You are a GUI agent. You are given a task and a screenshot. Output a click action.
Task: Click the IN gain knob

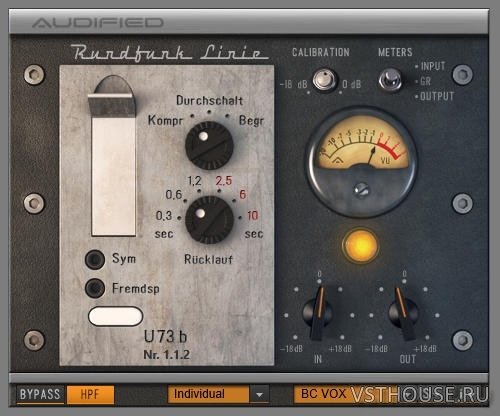(x=317, y=313)
